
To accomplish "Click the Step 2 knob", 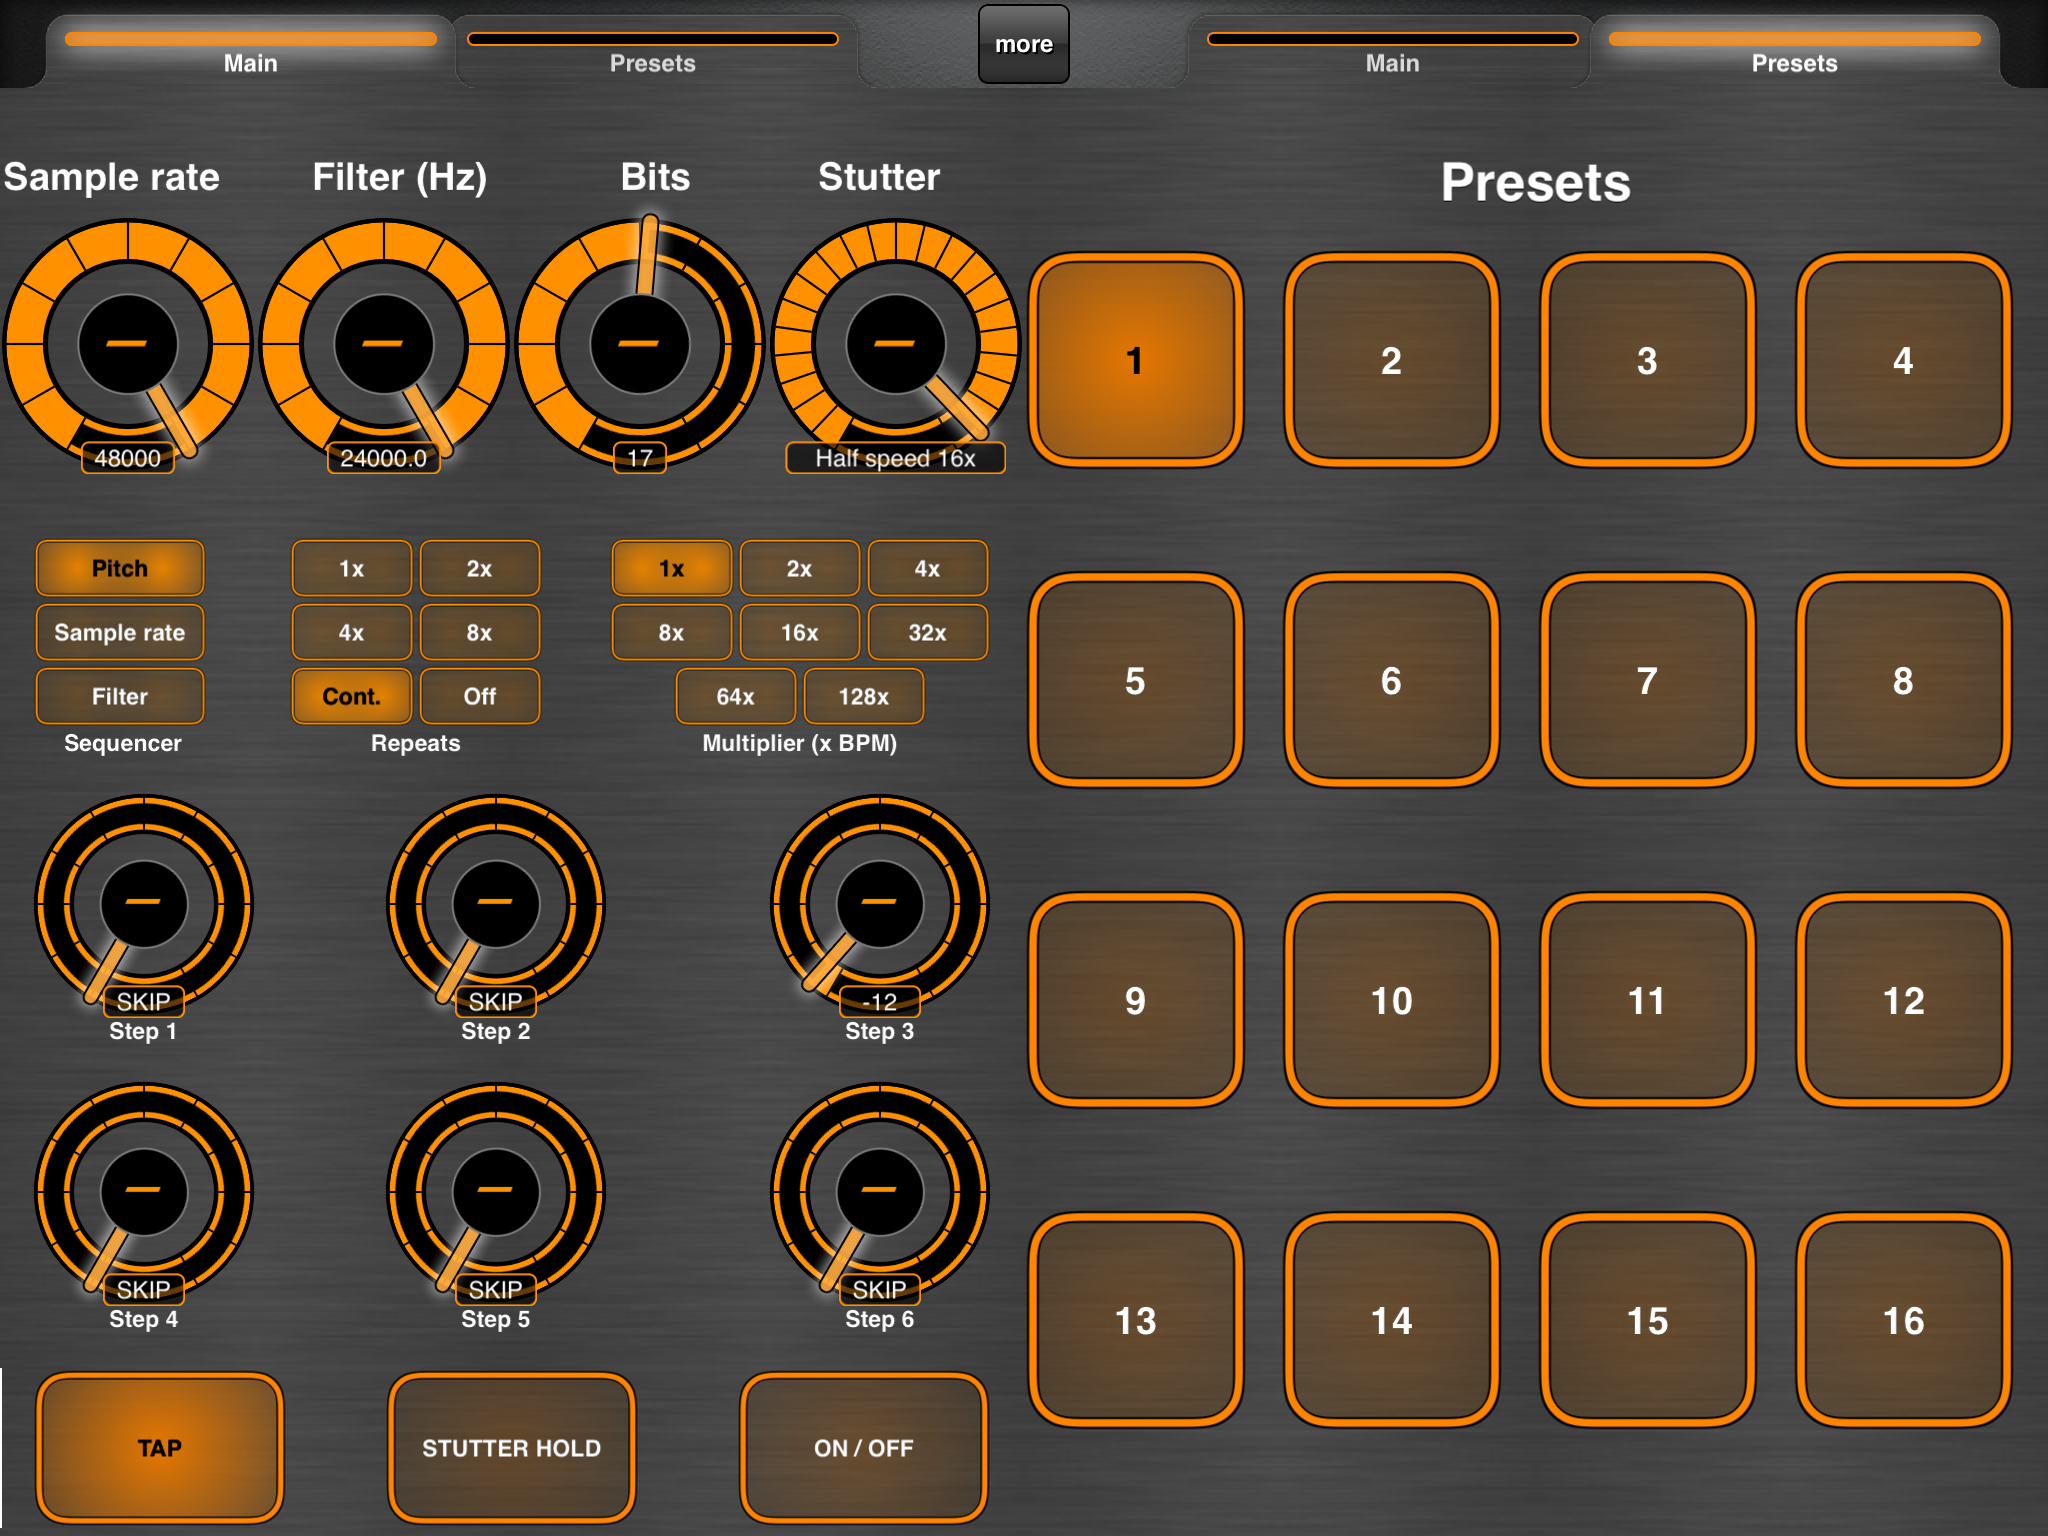I will click(x=496, y=904).
